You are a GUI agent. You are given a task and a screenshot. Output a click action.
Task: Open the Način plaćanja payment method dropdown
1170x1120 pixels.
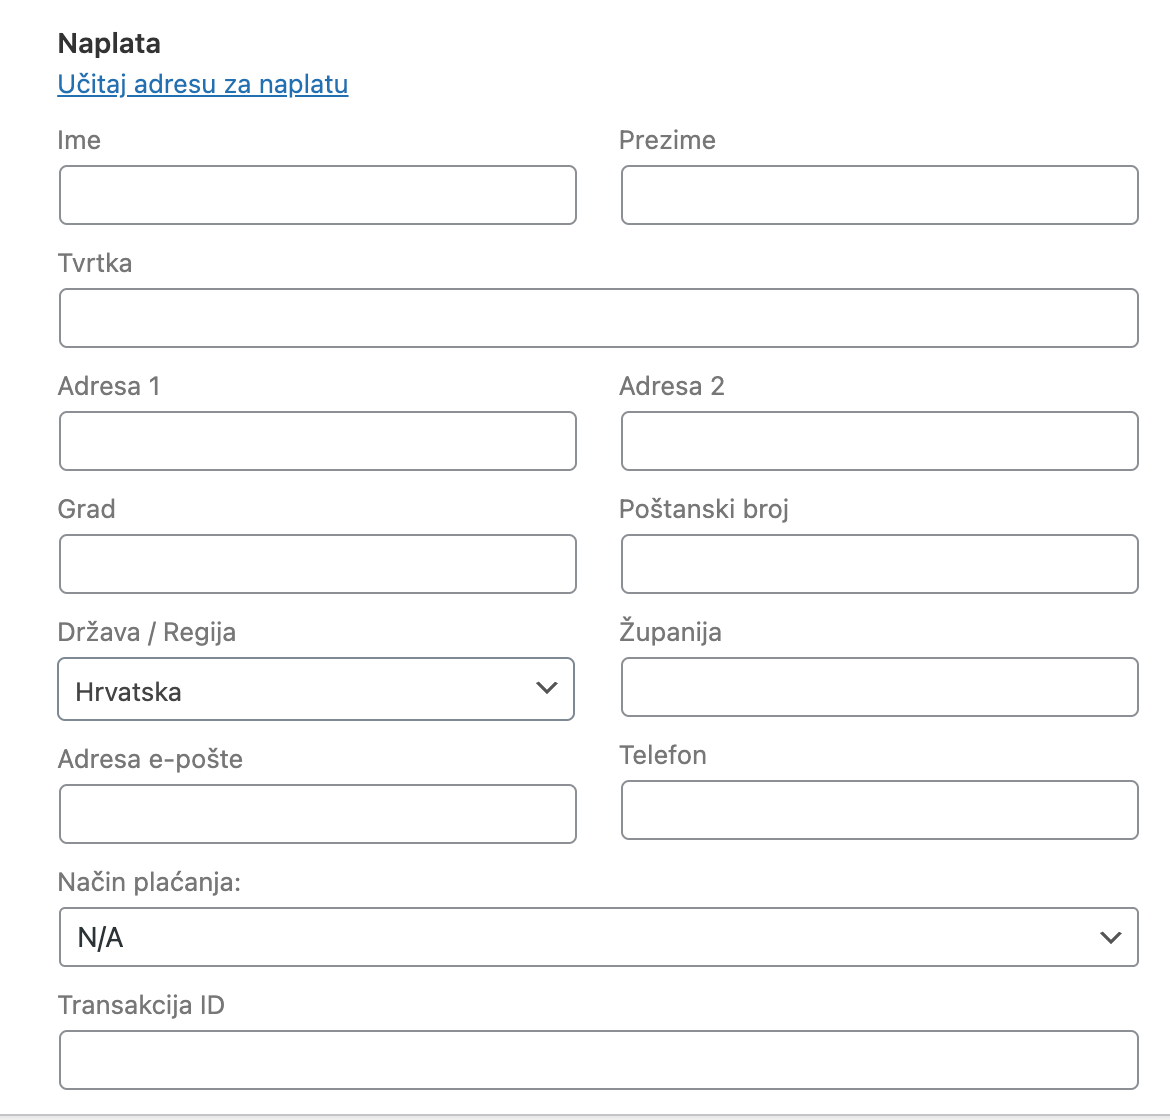point(598,937)
